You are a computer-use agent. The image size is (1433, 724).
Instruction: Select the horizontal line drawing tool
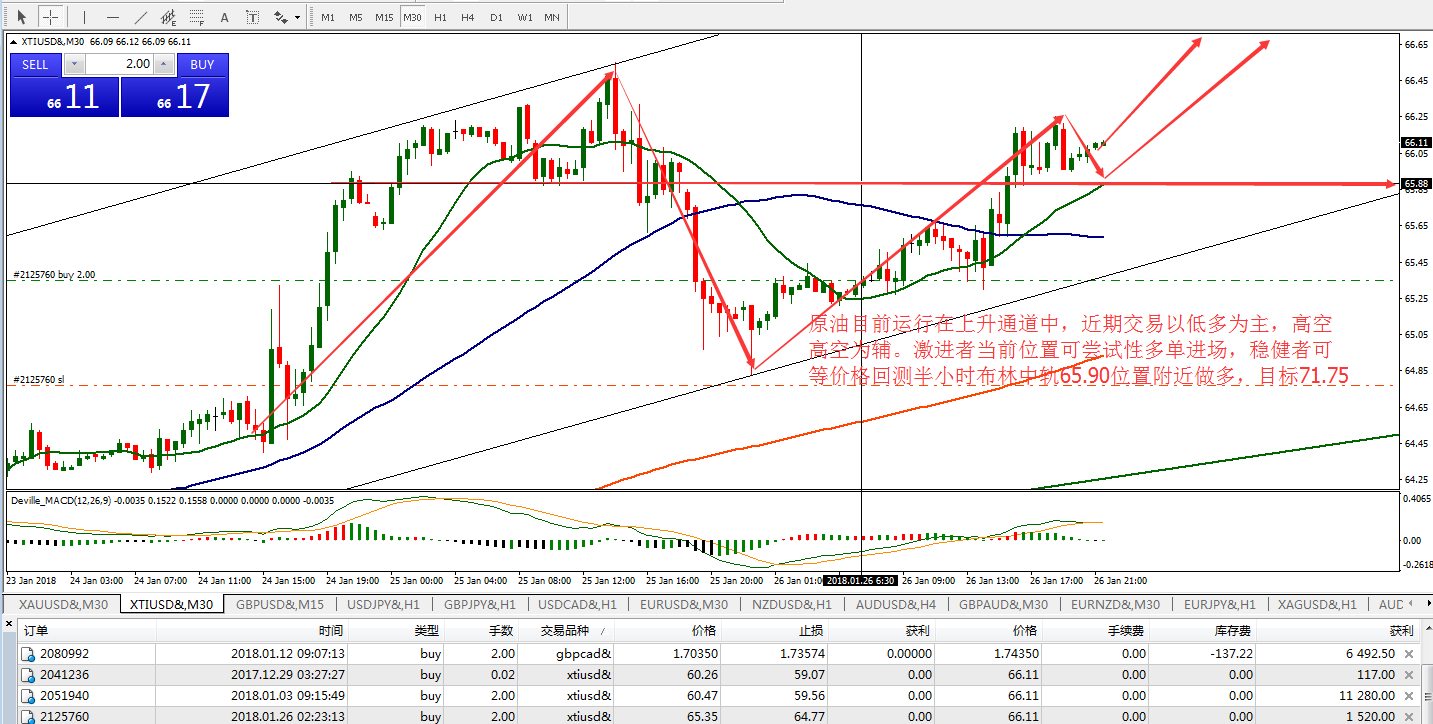[x=112, y=17]
